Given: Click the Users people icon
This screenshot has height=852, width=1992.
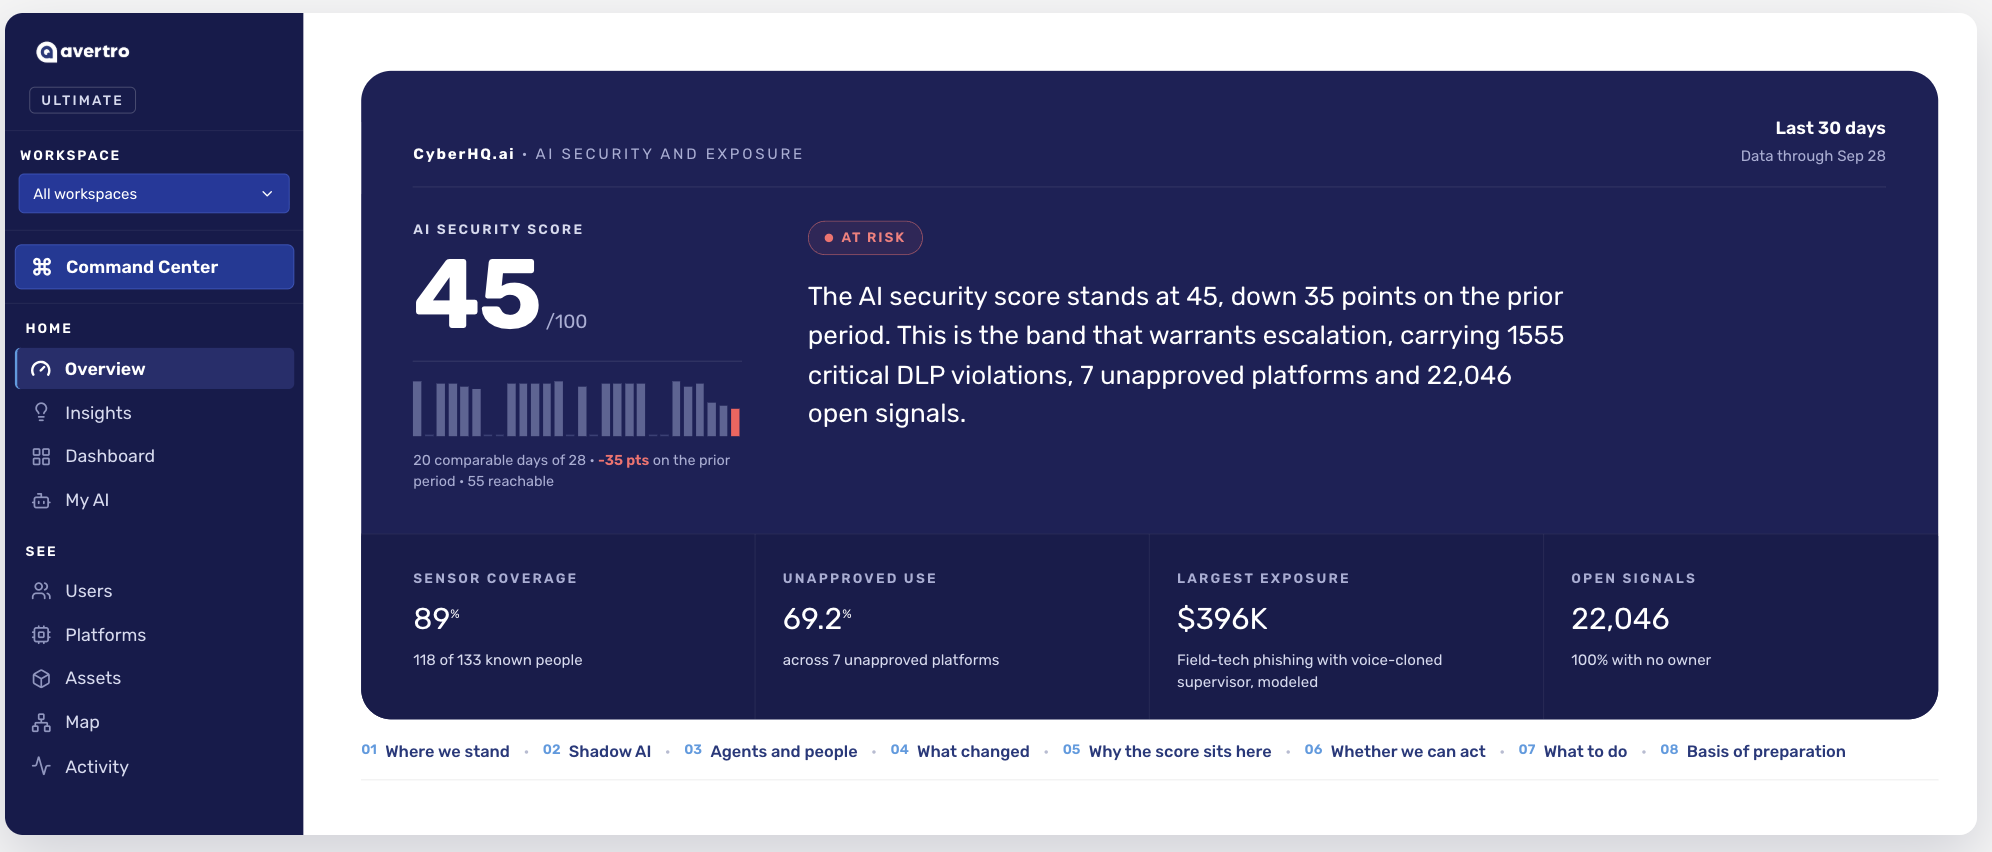Looking at the screenshot, I should coord(41,591).
